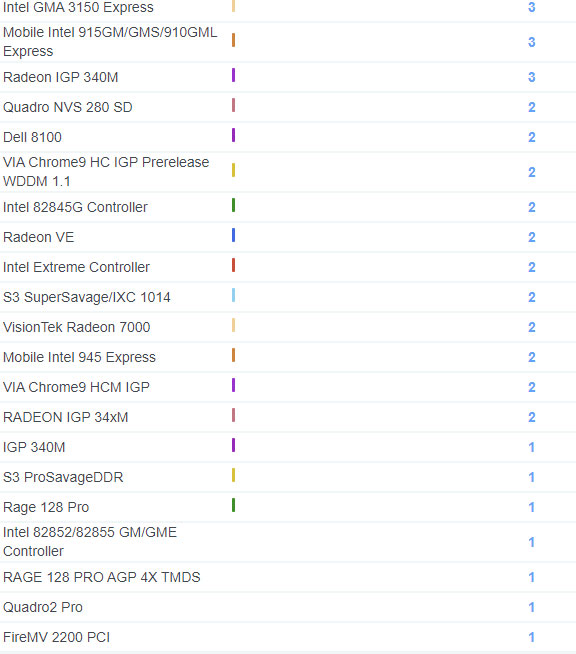576x654 pixels.
Task: Click Intel 82845G Controller label
Action: click(75, 207)
